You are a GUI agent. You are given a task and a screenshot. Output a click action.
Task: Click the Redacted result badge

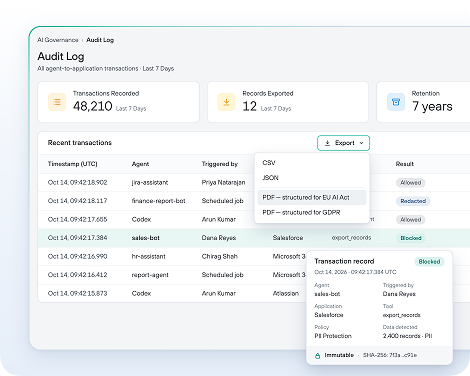413,201
